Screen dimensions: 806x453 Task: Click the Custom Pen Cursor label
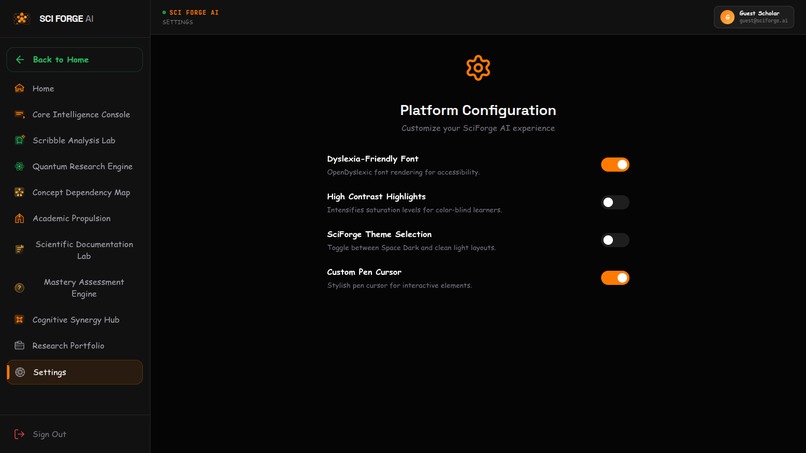[364, 272]
